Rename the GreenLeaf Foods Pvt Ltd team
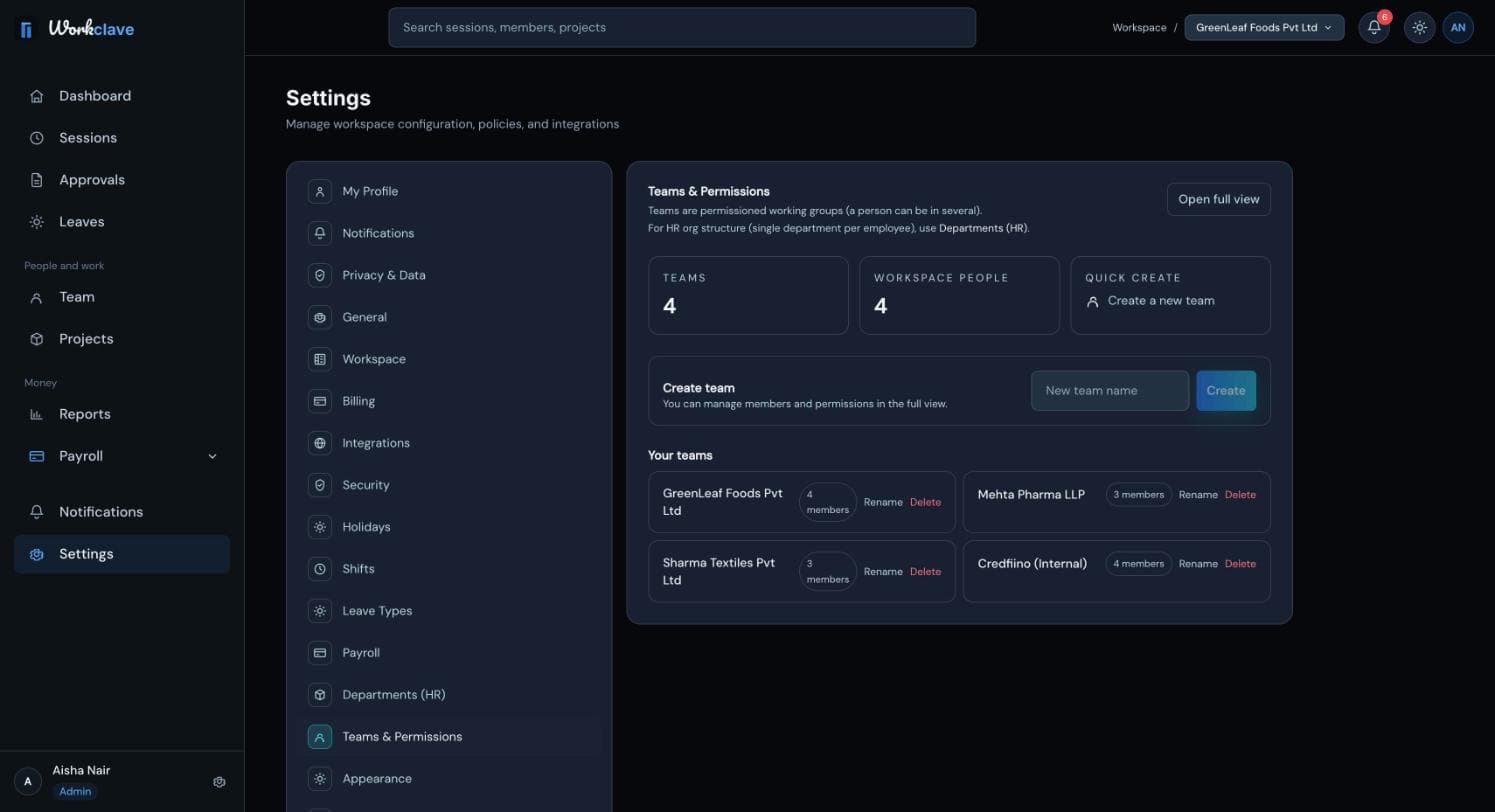This screenshot has width=1495, height=812. (883, 502)
